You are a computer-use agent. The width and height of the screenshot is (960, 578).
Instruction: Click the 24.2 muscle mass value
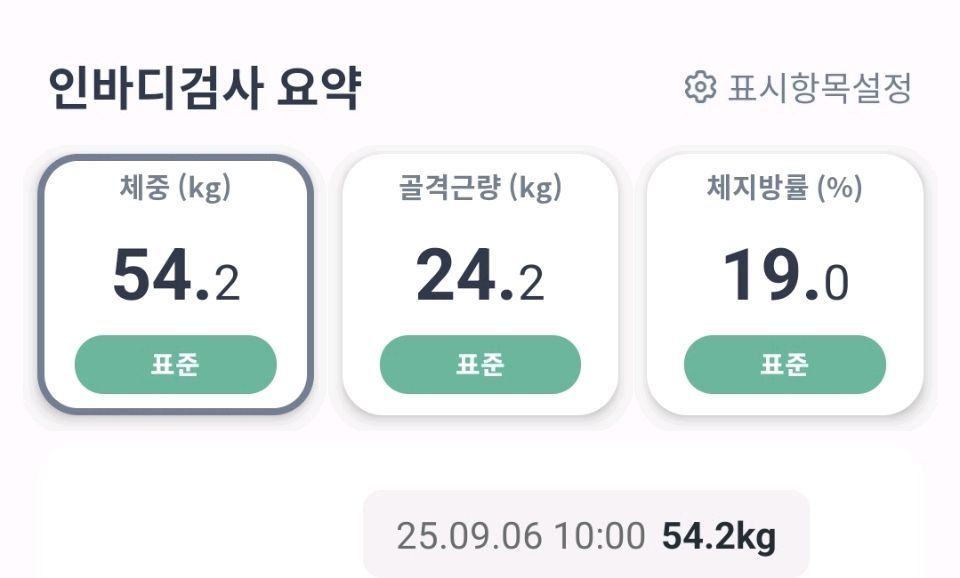coord(480,275)
